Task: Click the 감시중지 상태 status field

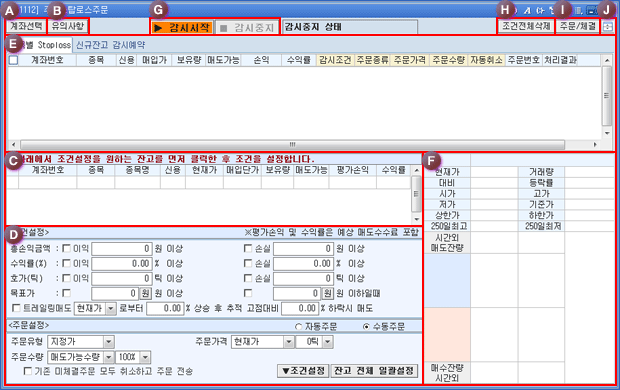Action: (350, 27)
